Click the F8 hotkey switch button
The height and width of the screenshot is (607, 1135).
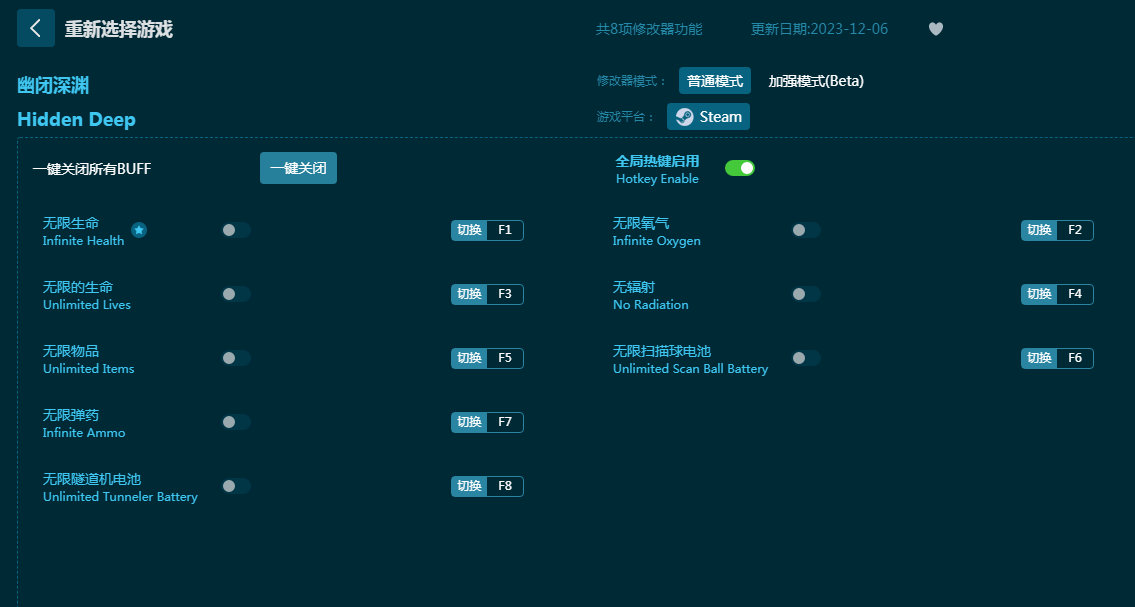(487, 485)
